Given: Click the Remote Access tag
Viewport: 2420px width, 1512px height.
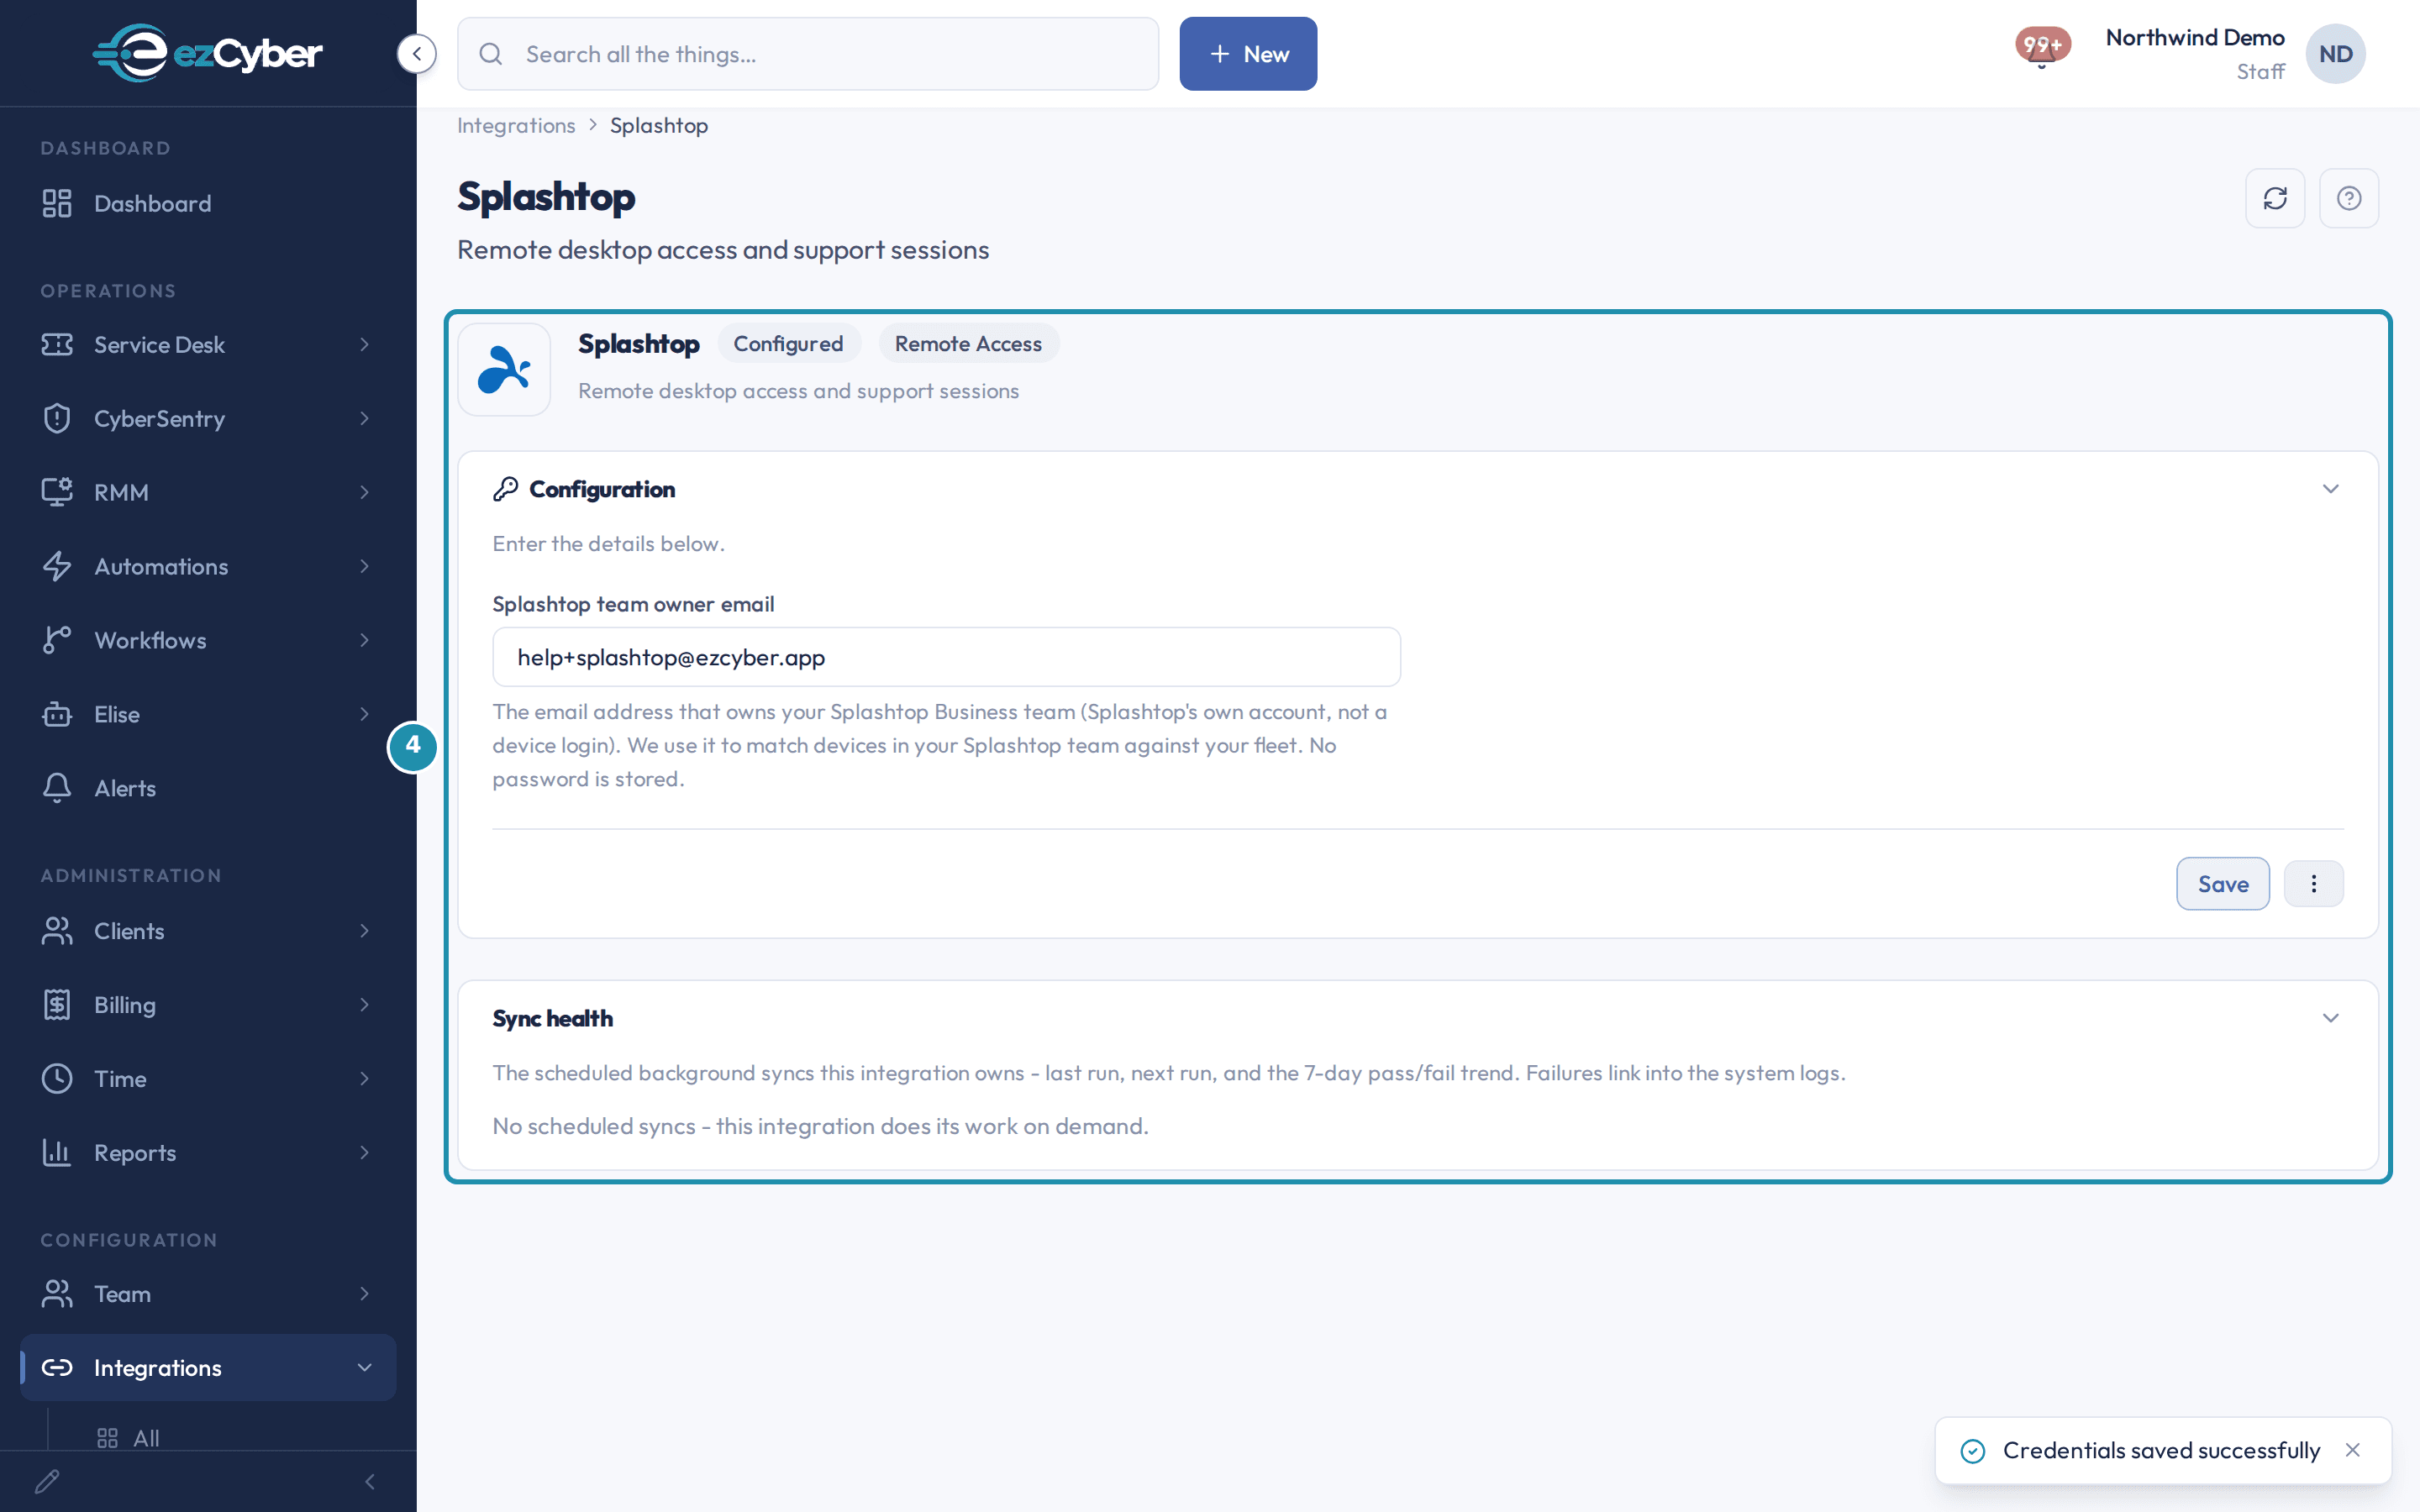Looking at the screenshot, I should (968, 344).
